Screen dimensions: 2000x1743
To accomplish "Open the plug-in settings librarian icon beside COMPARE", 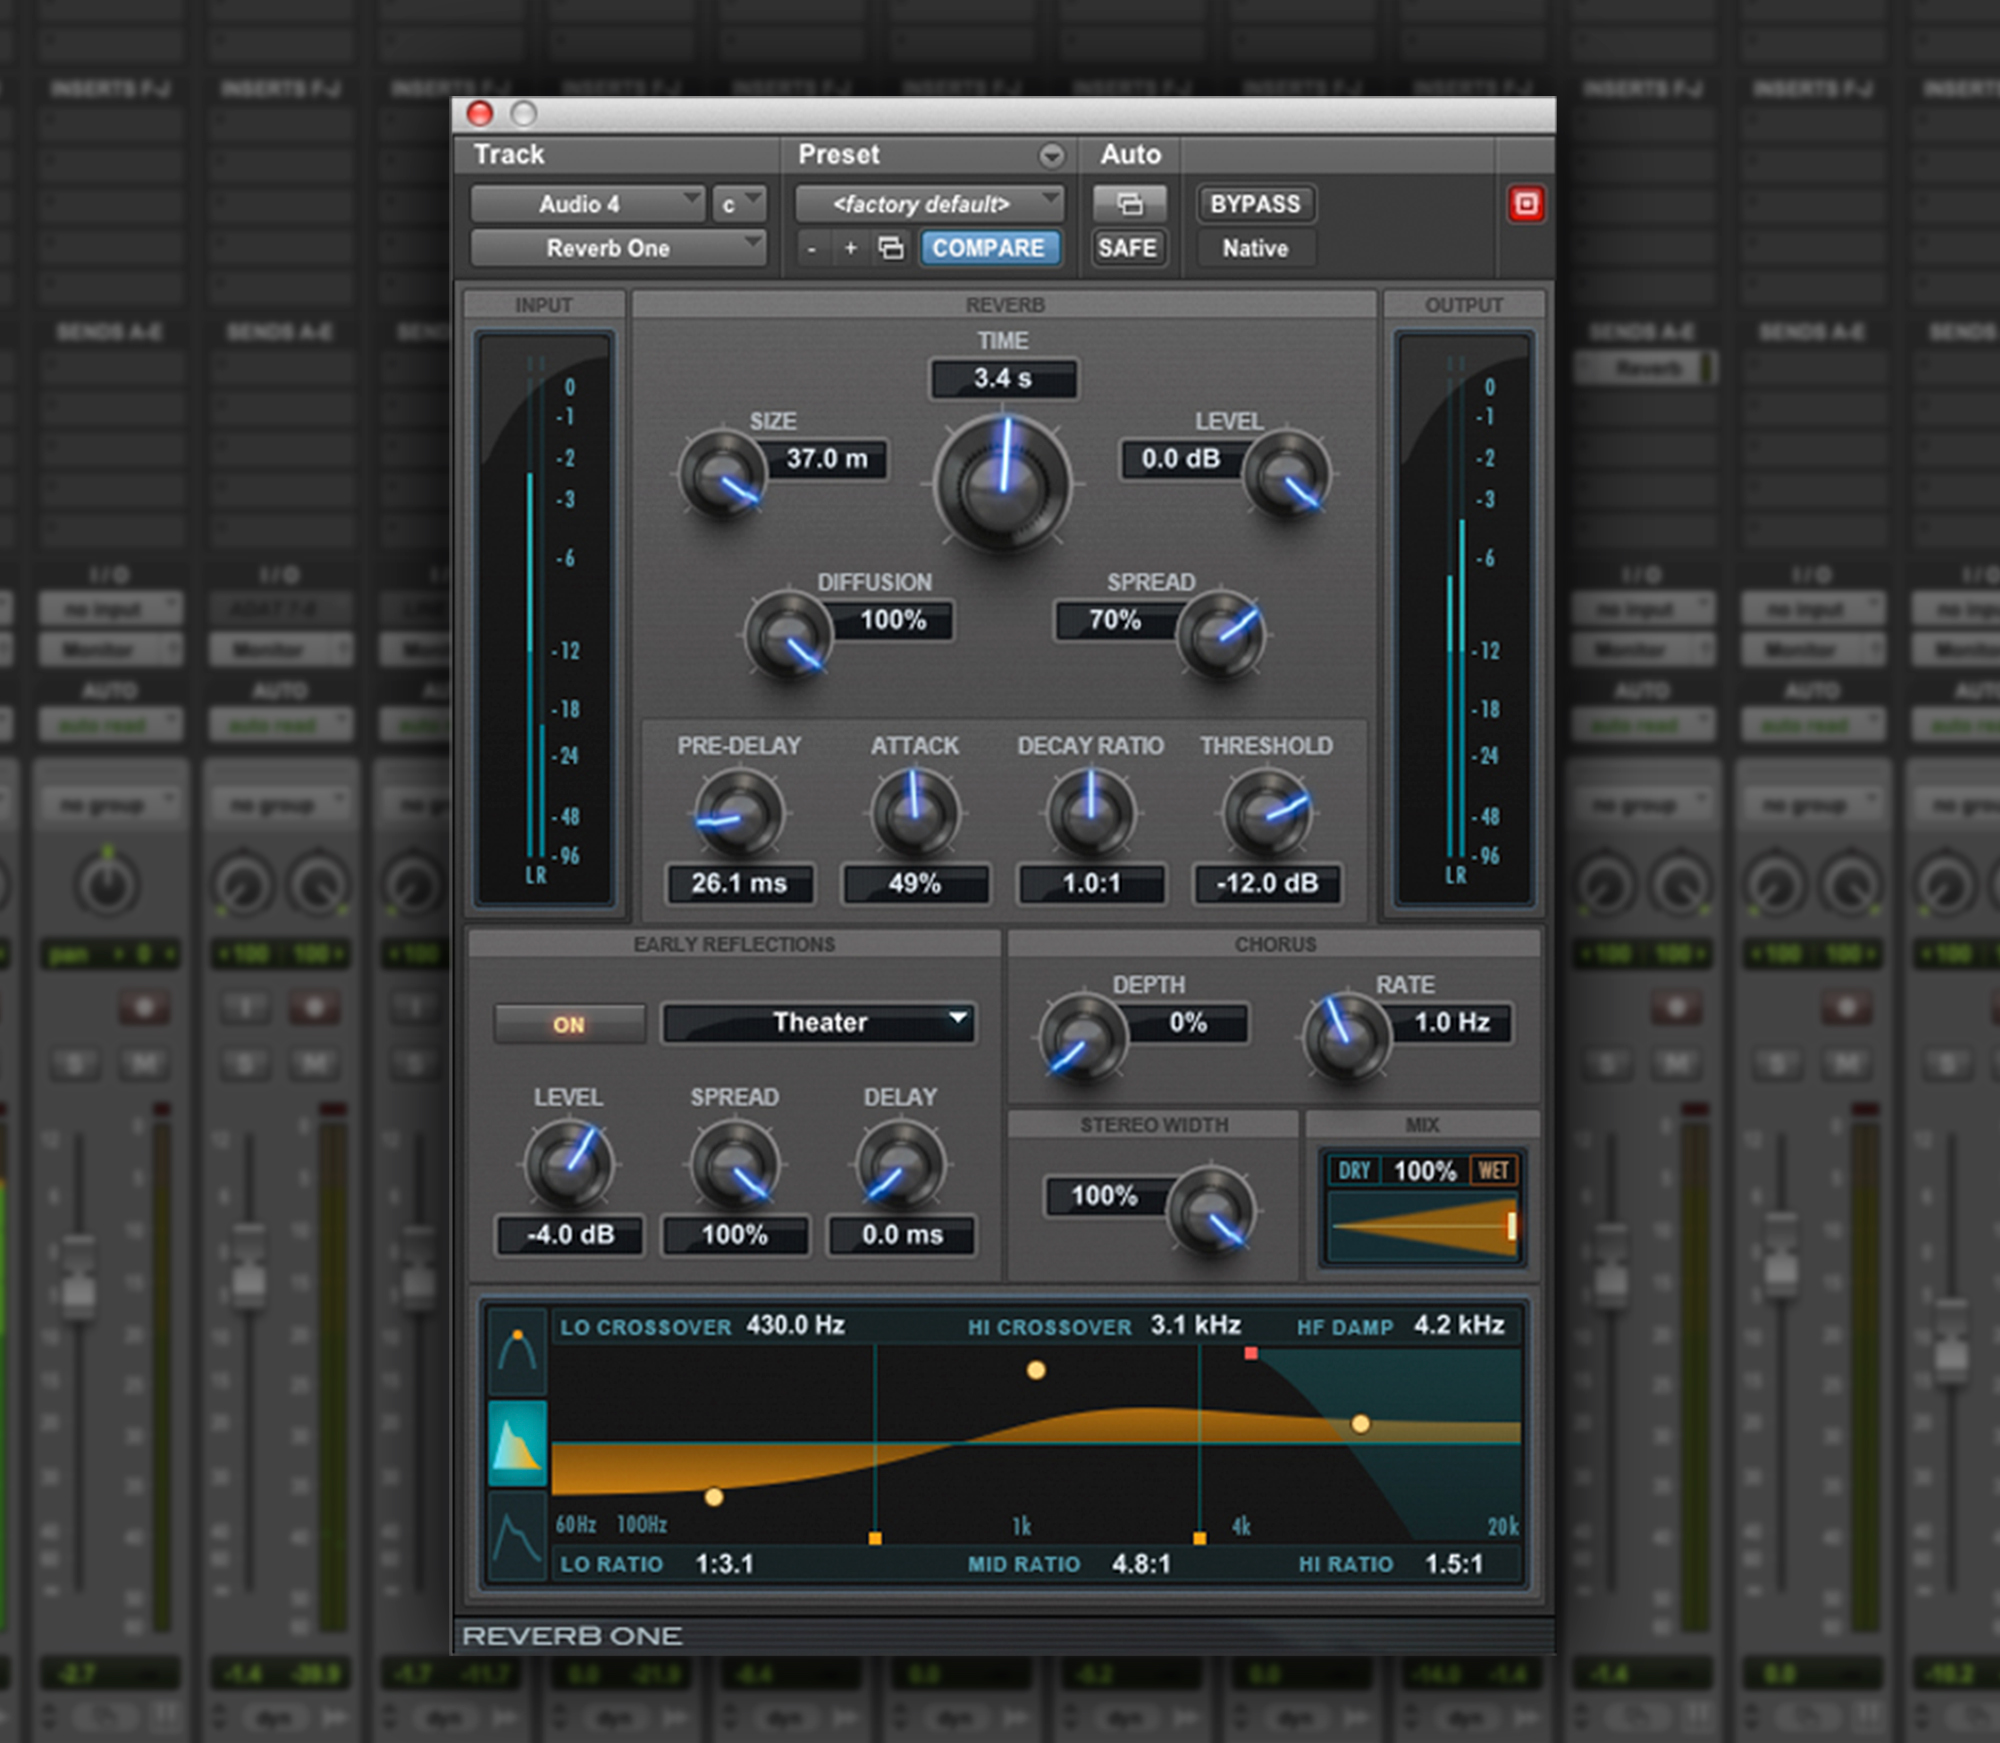I will pos(891,248).
